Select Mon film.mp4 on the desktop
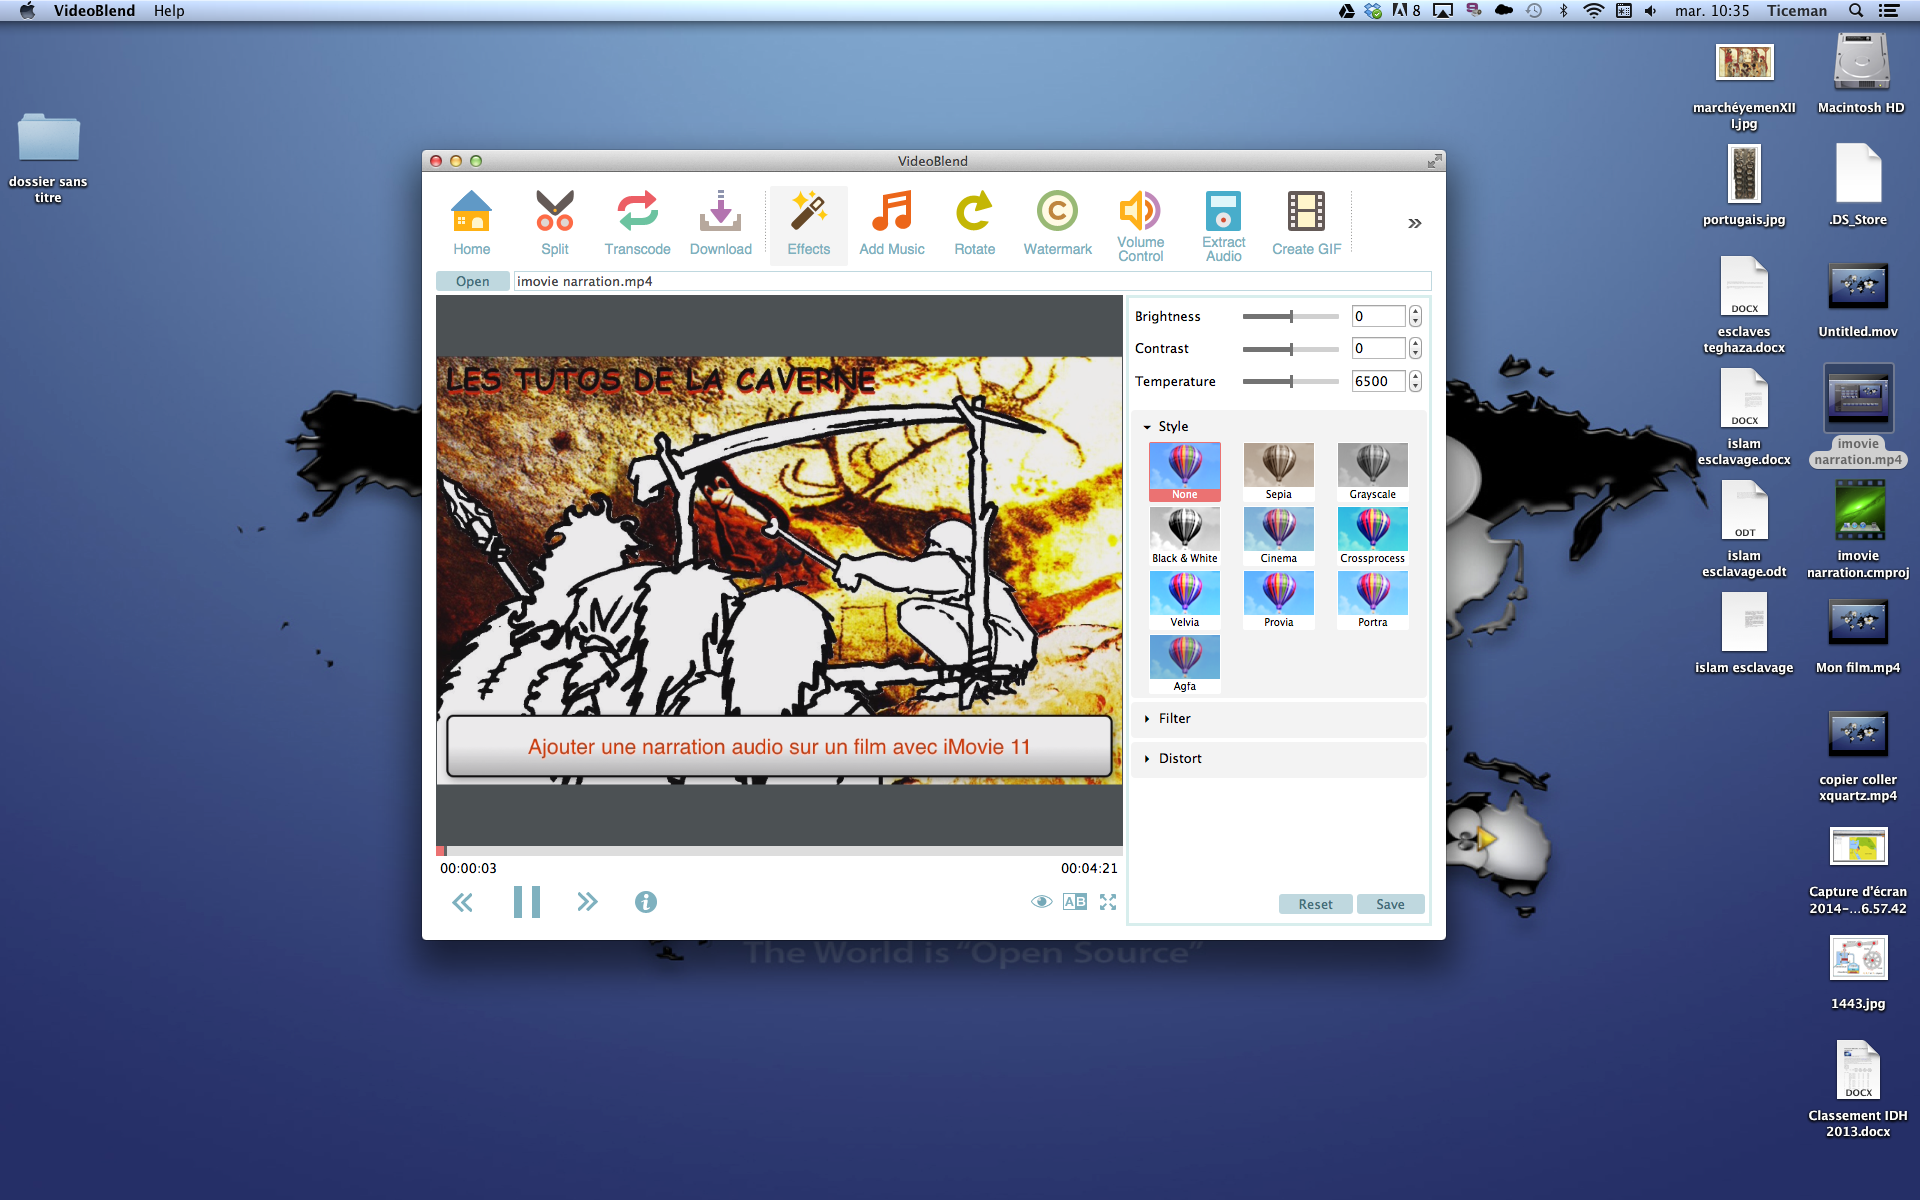Image resolution: width=1920 pixels, height=1200 pixels. [1858, 636]
